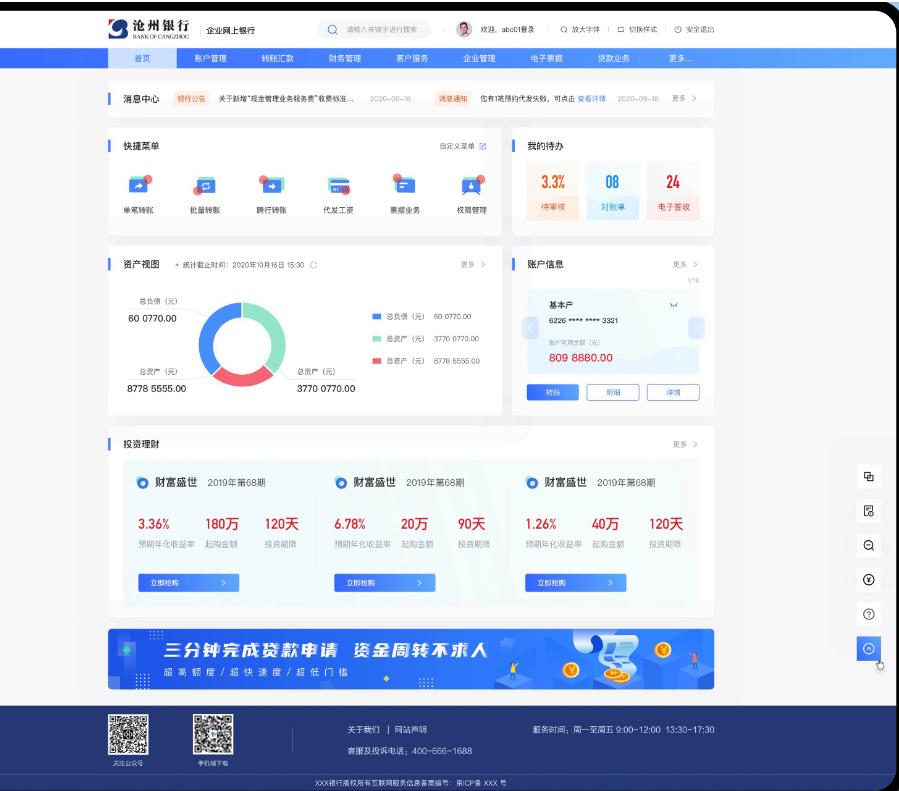Screen dimensions: 899x791
Task: Click the 切换样式 switch style icon
Action: 621,29
